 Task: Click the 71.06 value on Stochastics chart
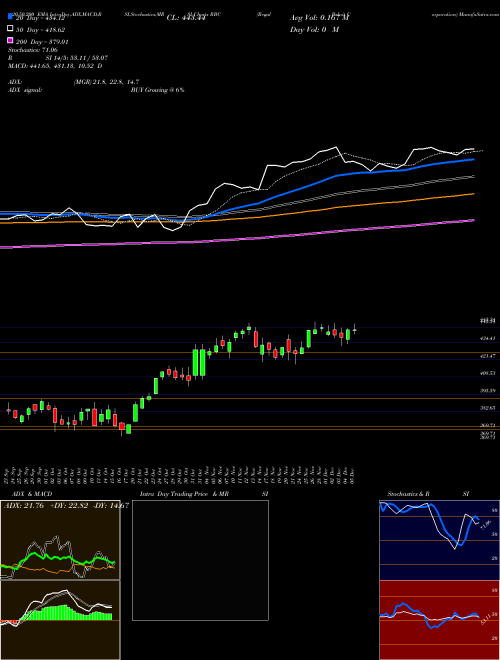coord(484,526)
